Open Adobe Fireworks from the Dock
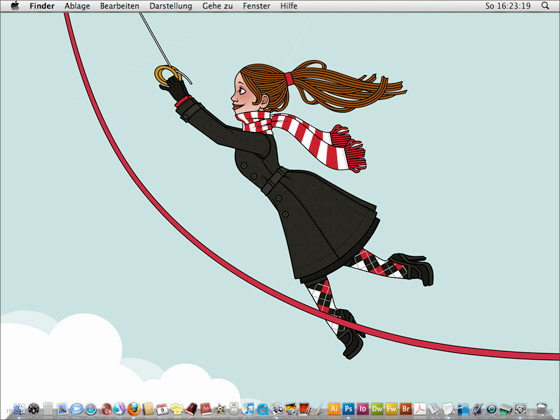This screenshot has height=420, width=560. pyautogui.click(x=391, y=409)
